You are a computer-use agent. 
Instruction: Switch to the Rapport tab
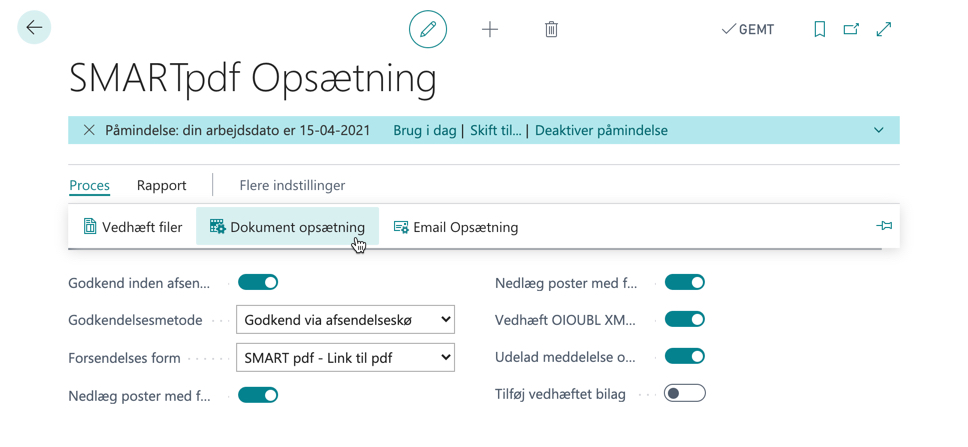pos(162,185)
